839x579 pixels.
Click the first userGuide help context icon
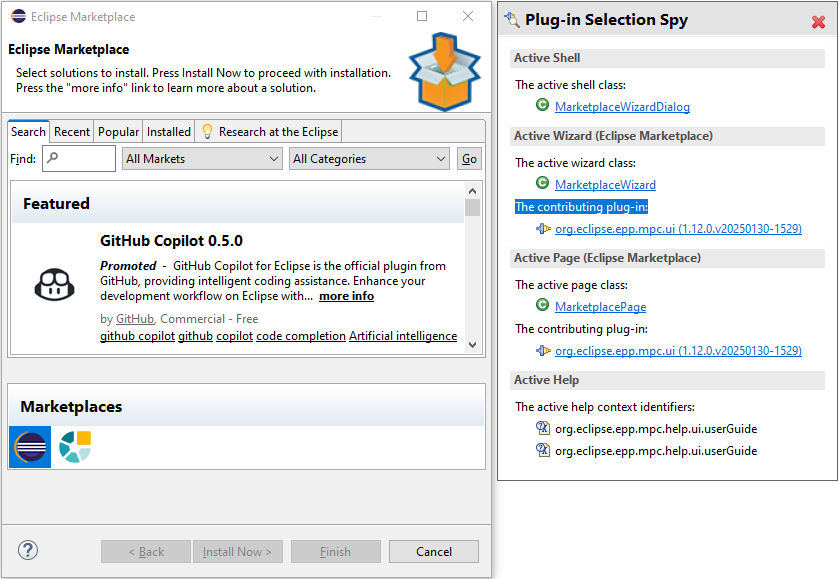tap(542, 428)
